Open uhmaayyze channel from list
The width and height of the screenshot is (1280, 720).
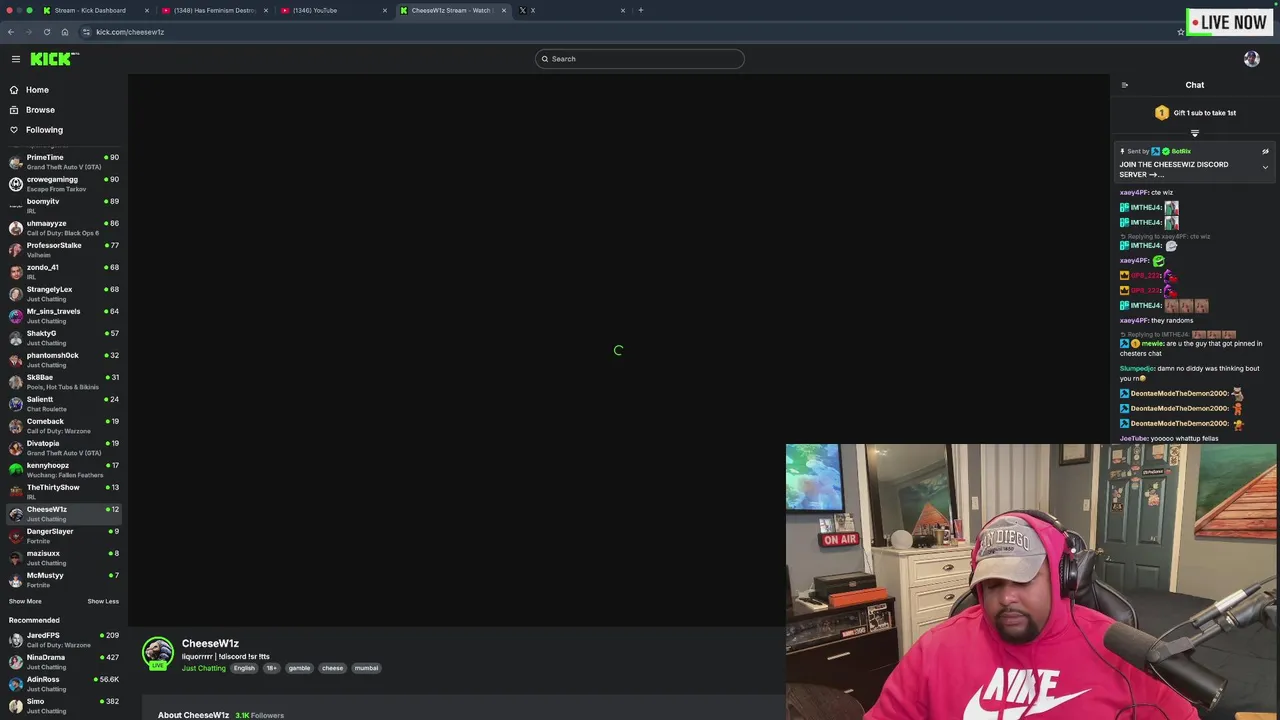click(x=64, y=228)
